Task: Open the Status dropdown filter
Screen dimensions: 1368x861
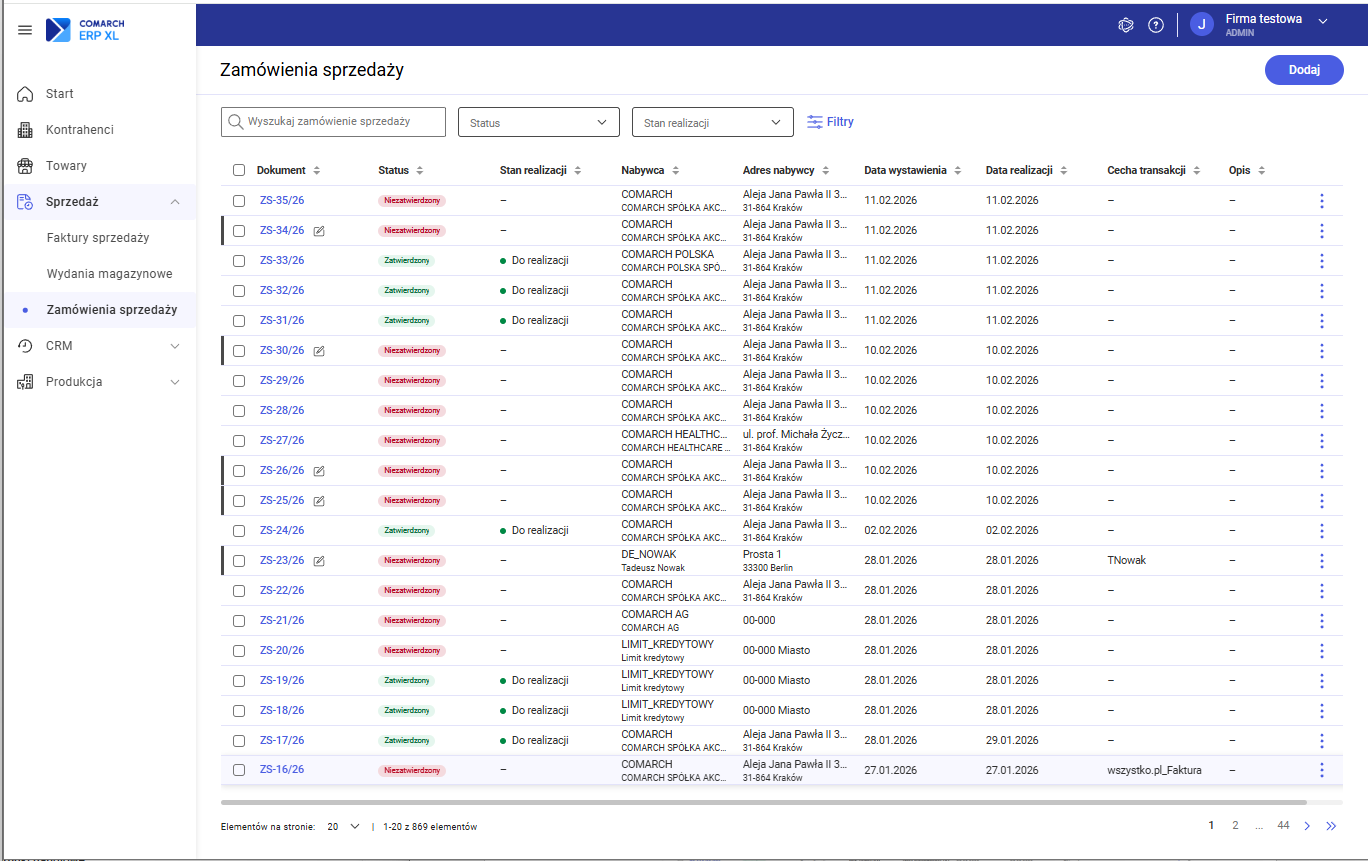Action: pos(538,122)
